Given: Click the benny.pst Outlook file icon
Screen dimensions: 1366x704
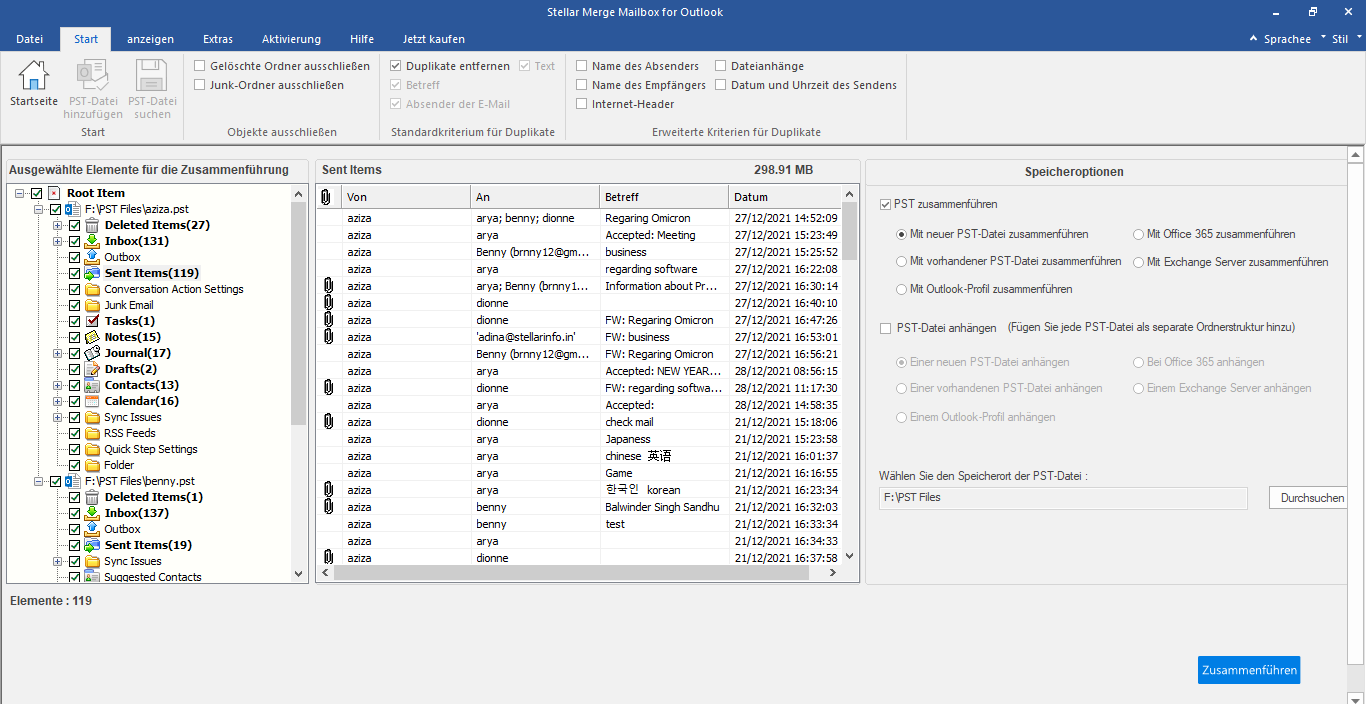Looking at the screenshot, I should (72, 481).
